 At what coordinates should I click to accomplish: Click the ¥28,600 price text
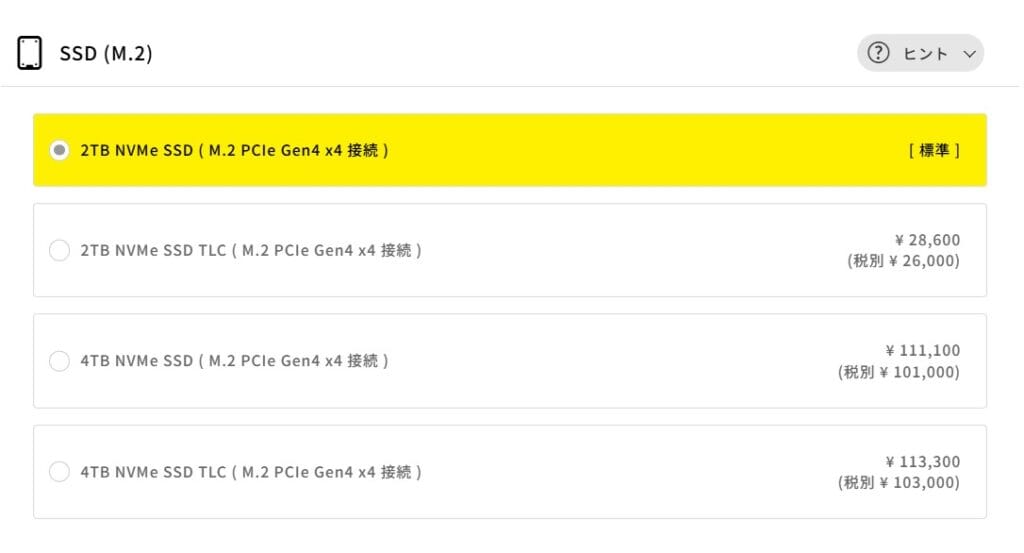[x=927, y=240]
